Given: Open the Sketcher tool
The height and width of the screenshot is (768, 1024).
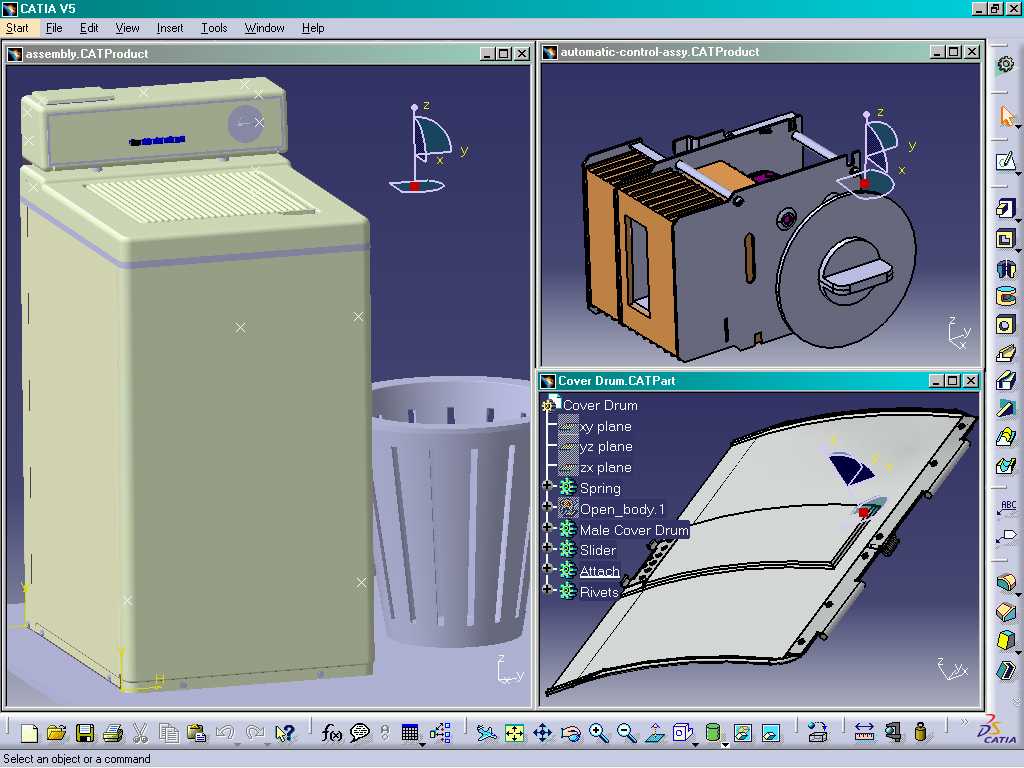Looking at the screenshot, I should tap(1006, 161).
